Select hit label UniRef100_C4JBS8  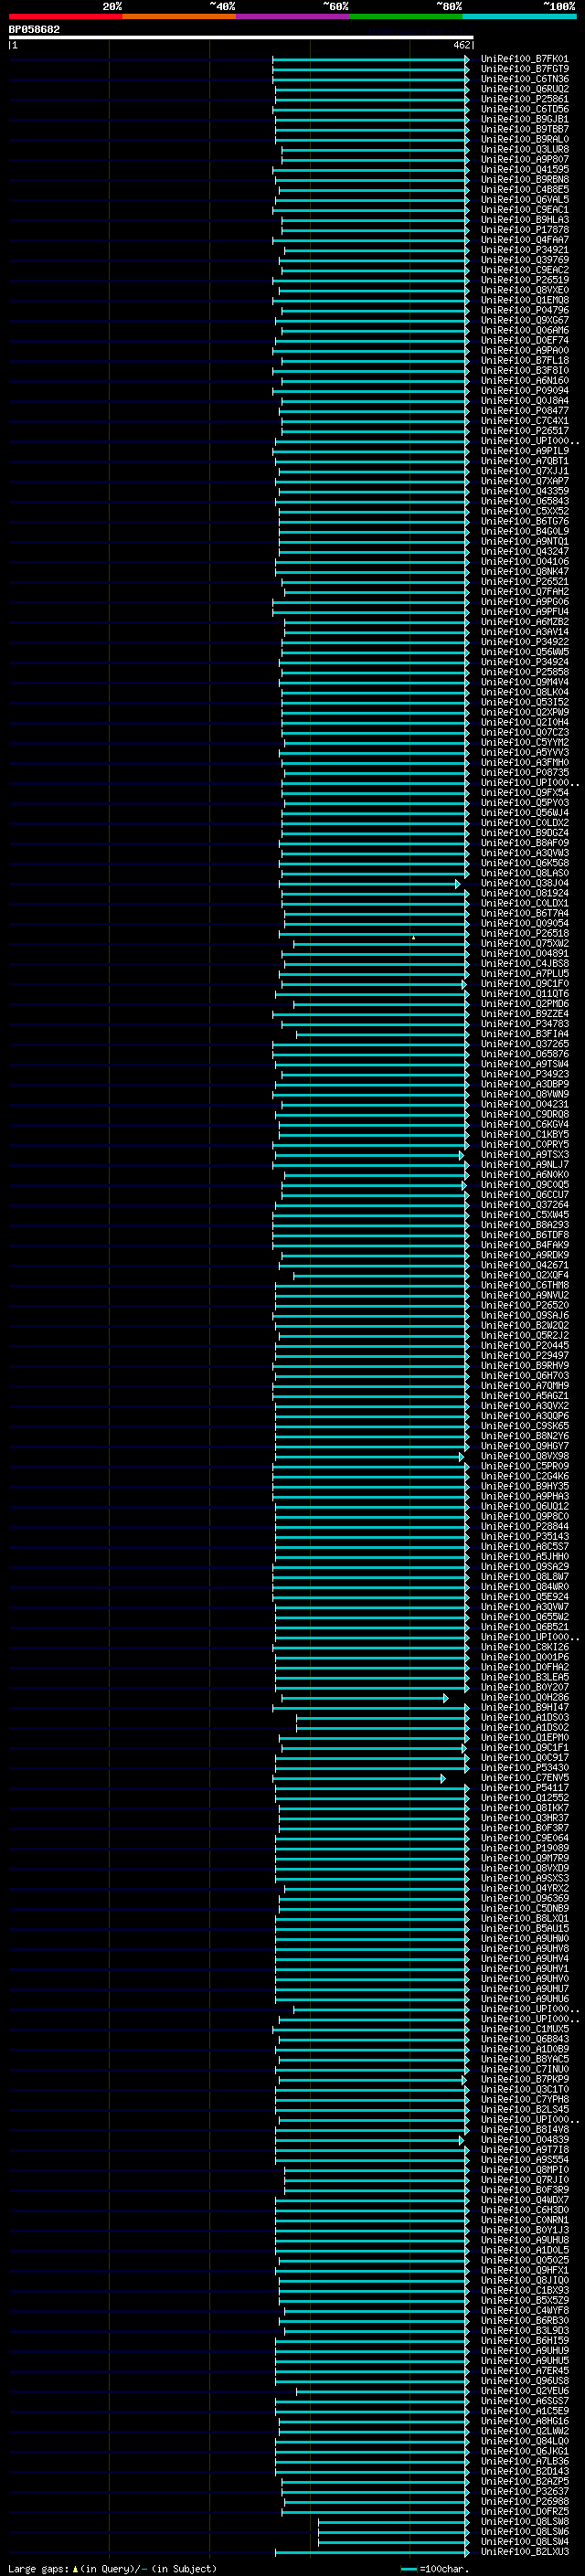[x=525, y=963]
